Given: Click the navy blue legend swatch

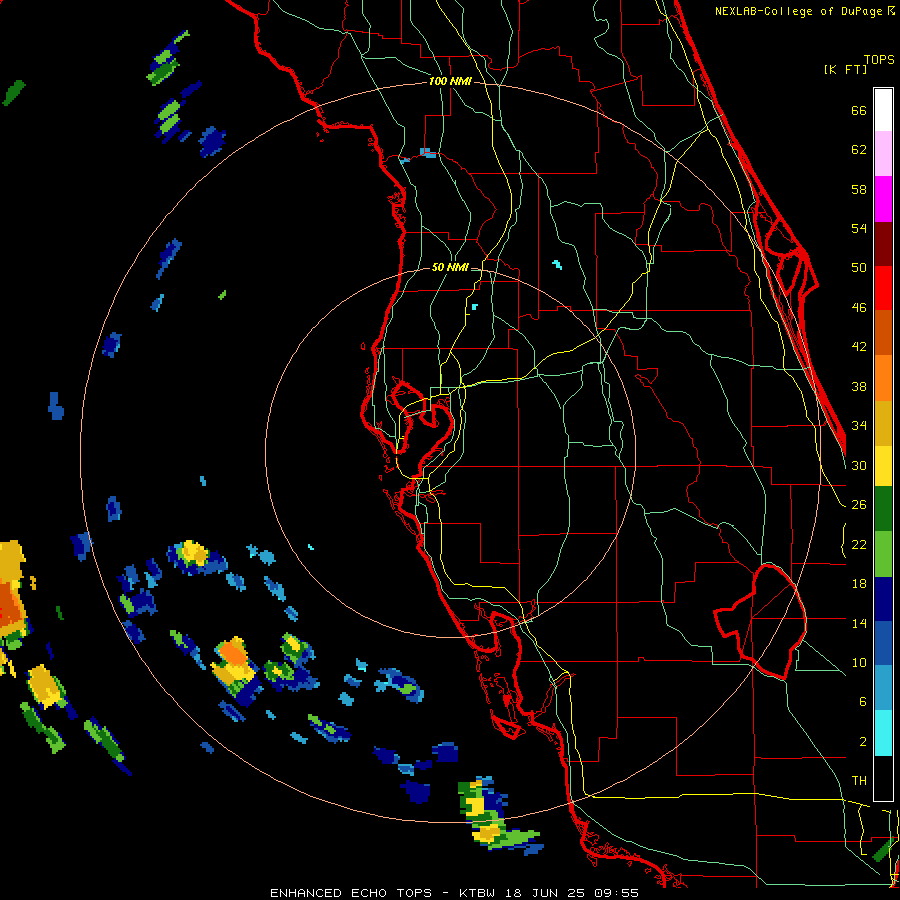Looking at the screenshot, I should point(883,599).
